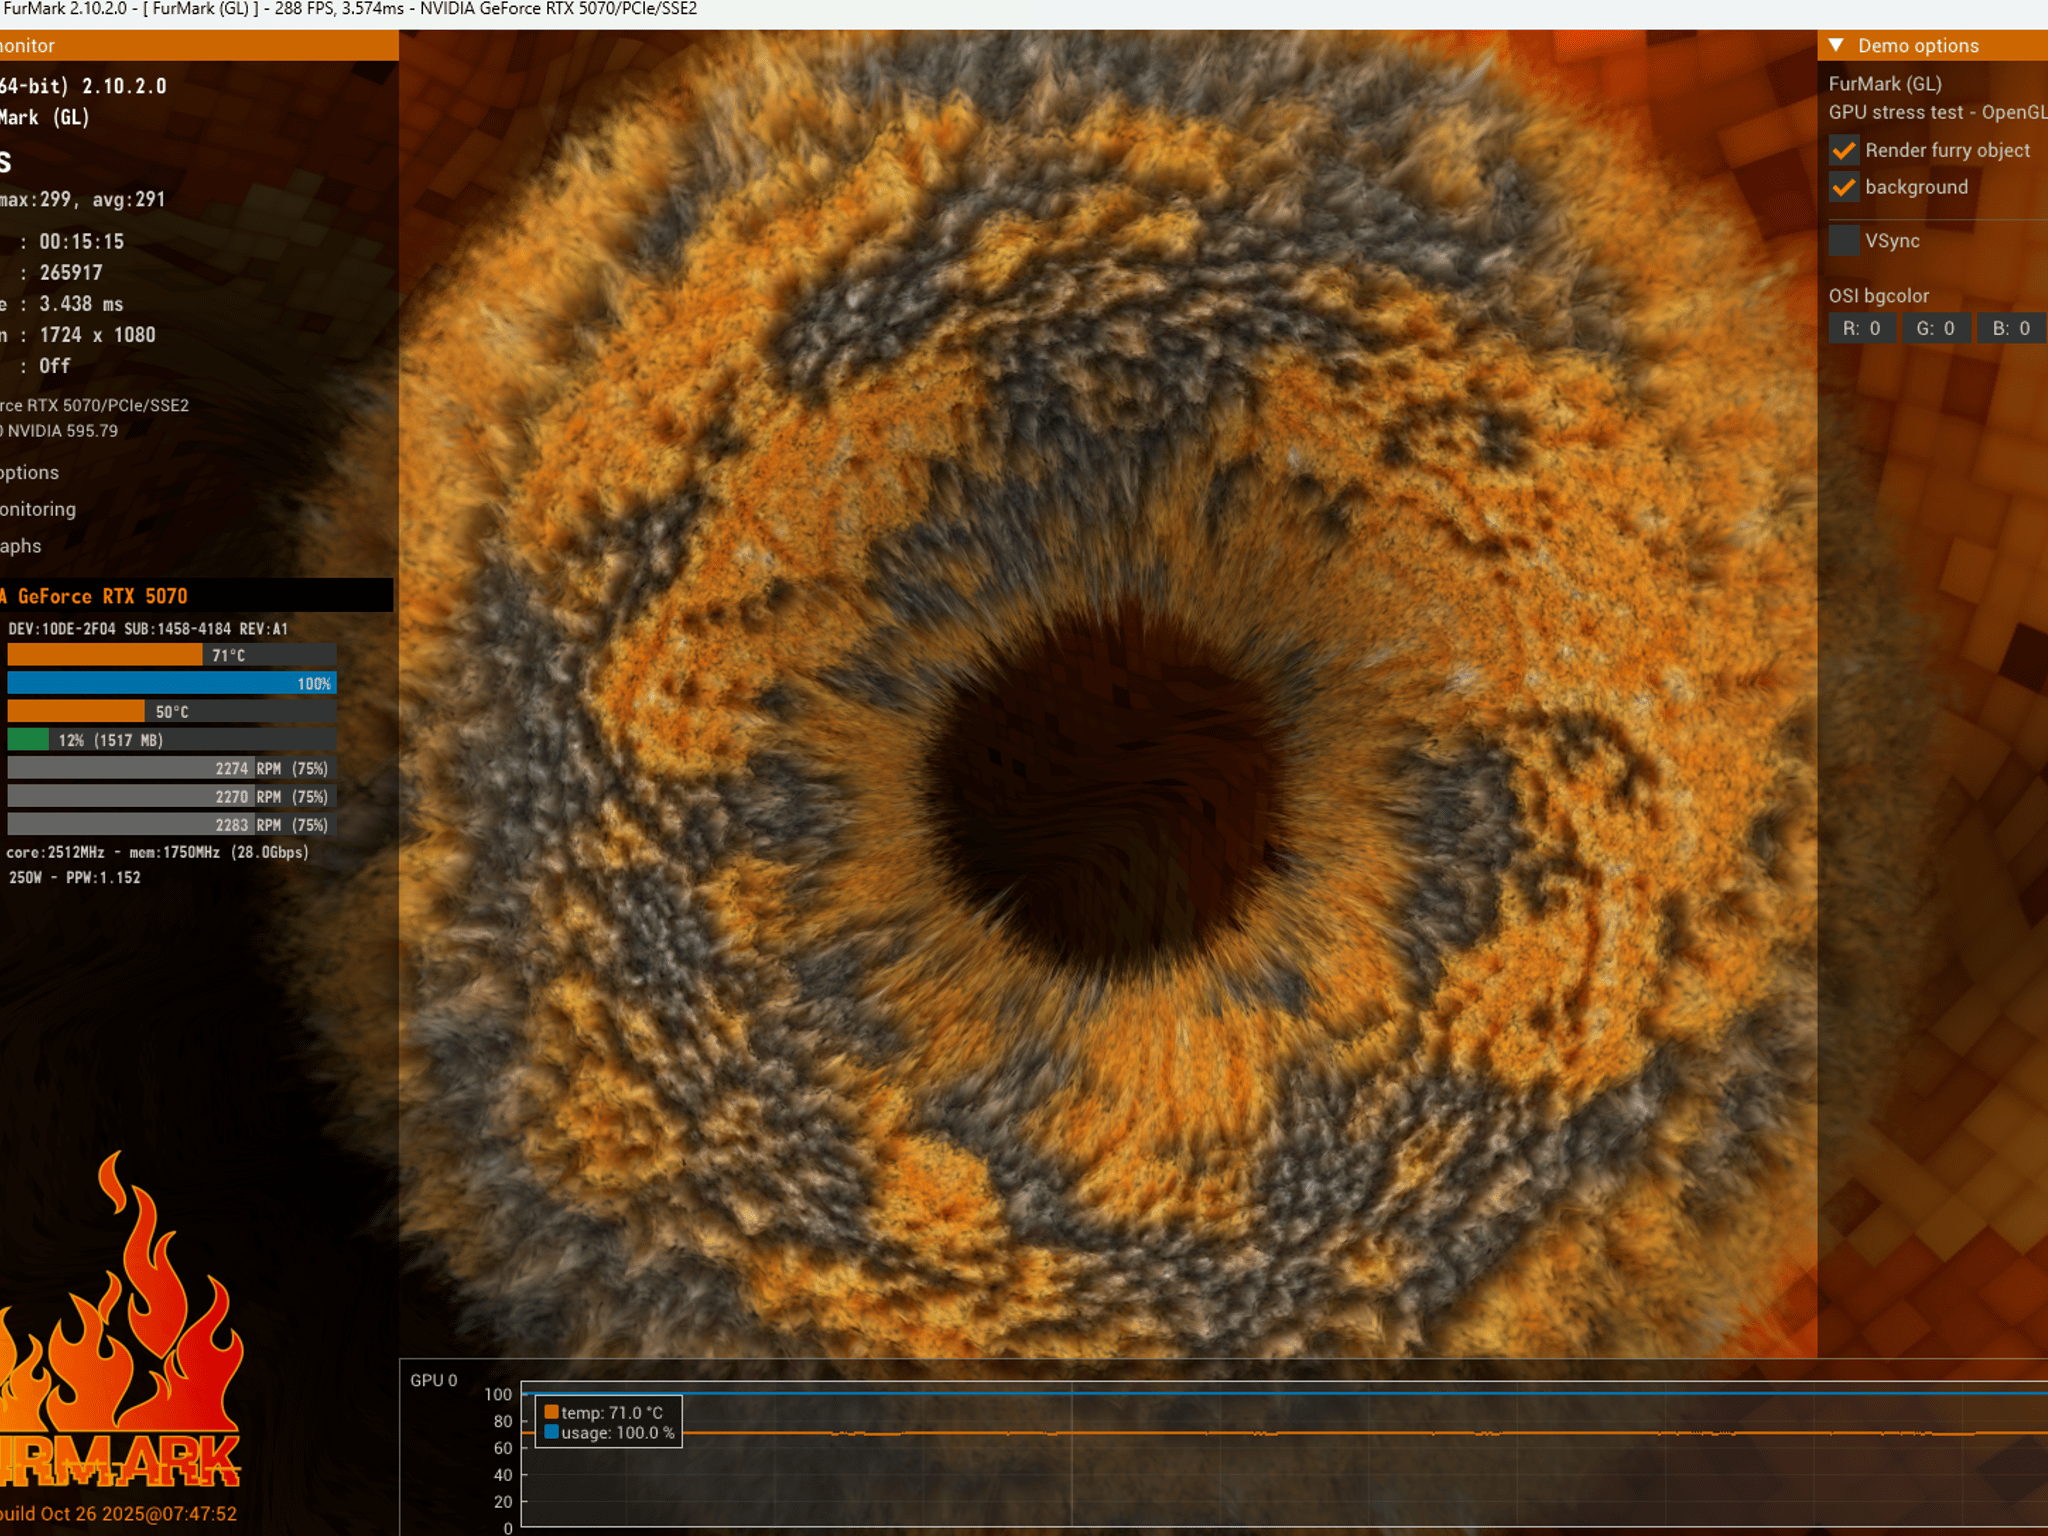
Task: Click the monitor panel orange title bar
Action: click(199, 45)
